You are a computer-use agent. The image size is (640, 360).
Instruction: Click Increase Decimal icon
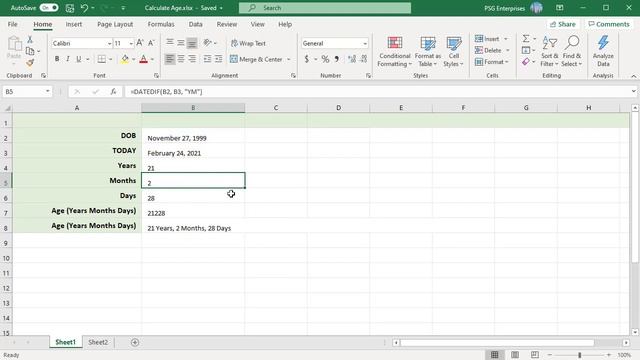click(x=352, y=59)
